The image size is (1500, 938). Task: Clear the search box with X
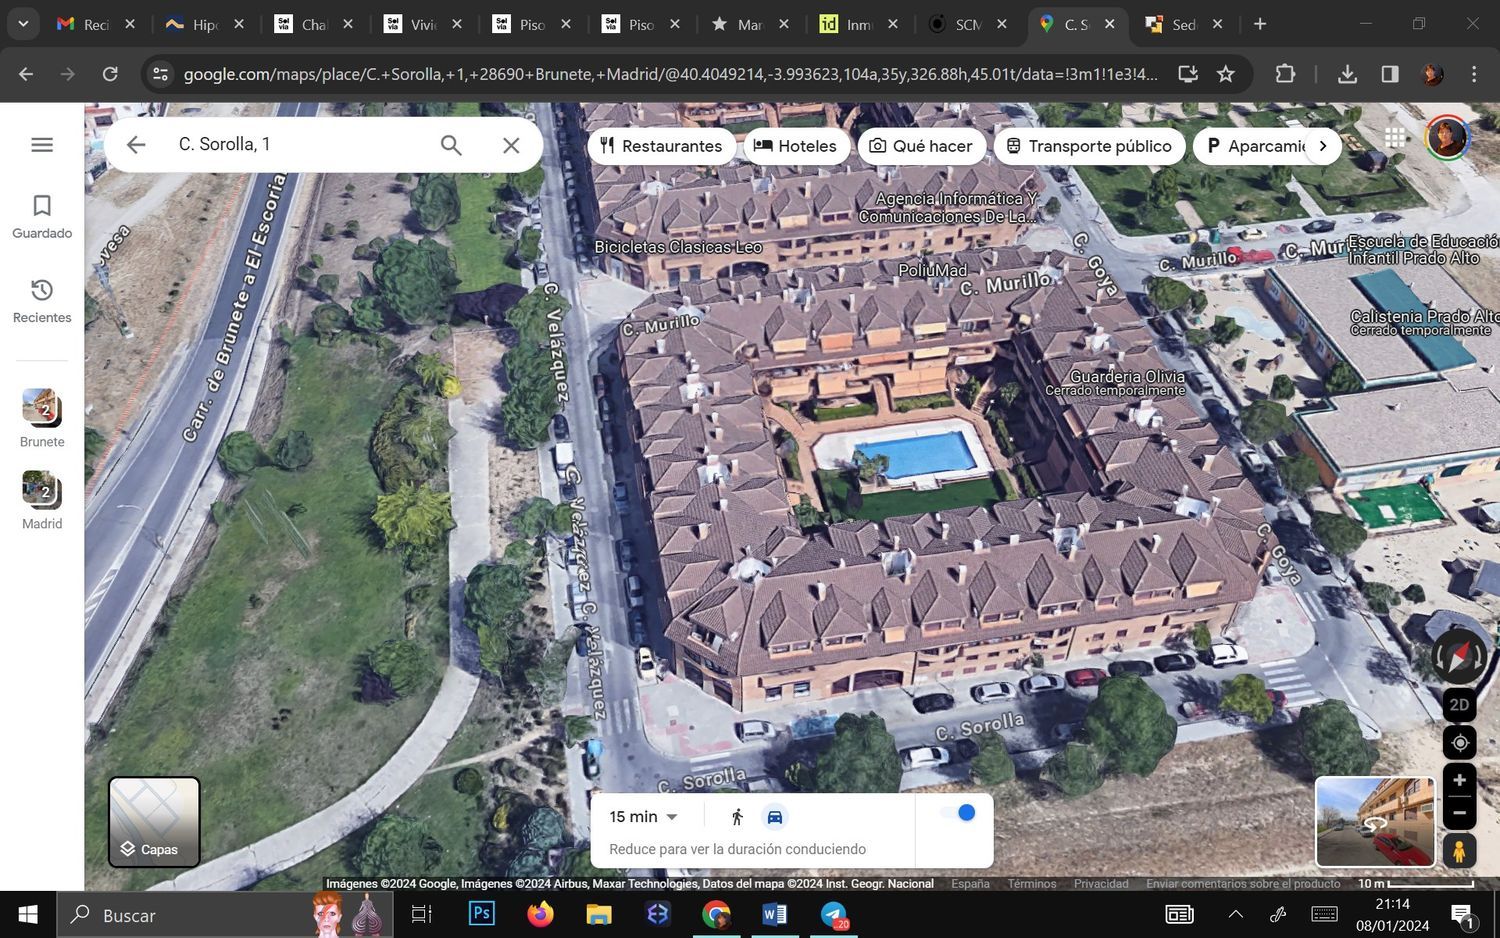point(511,145)
